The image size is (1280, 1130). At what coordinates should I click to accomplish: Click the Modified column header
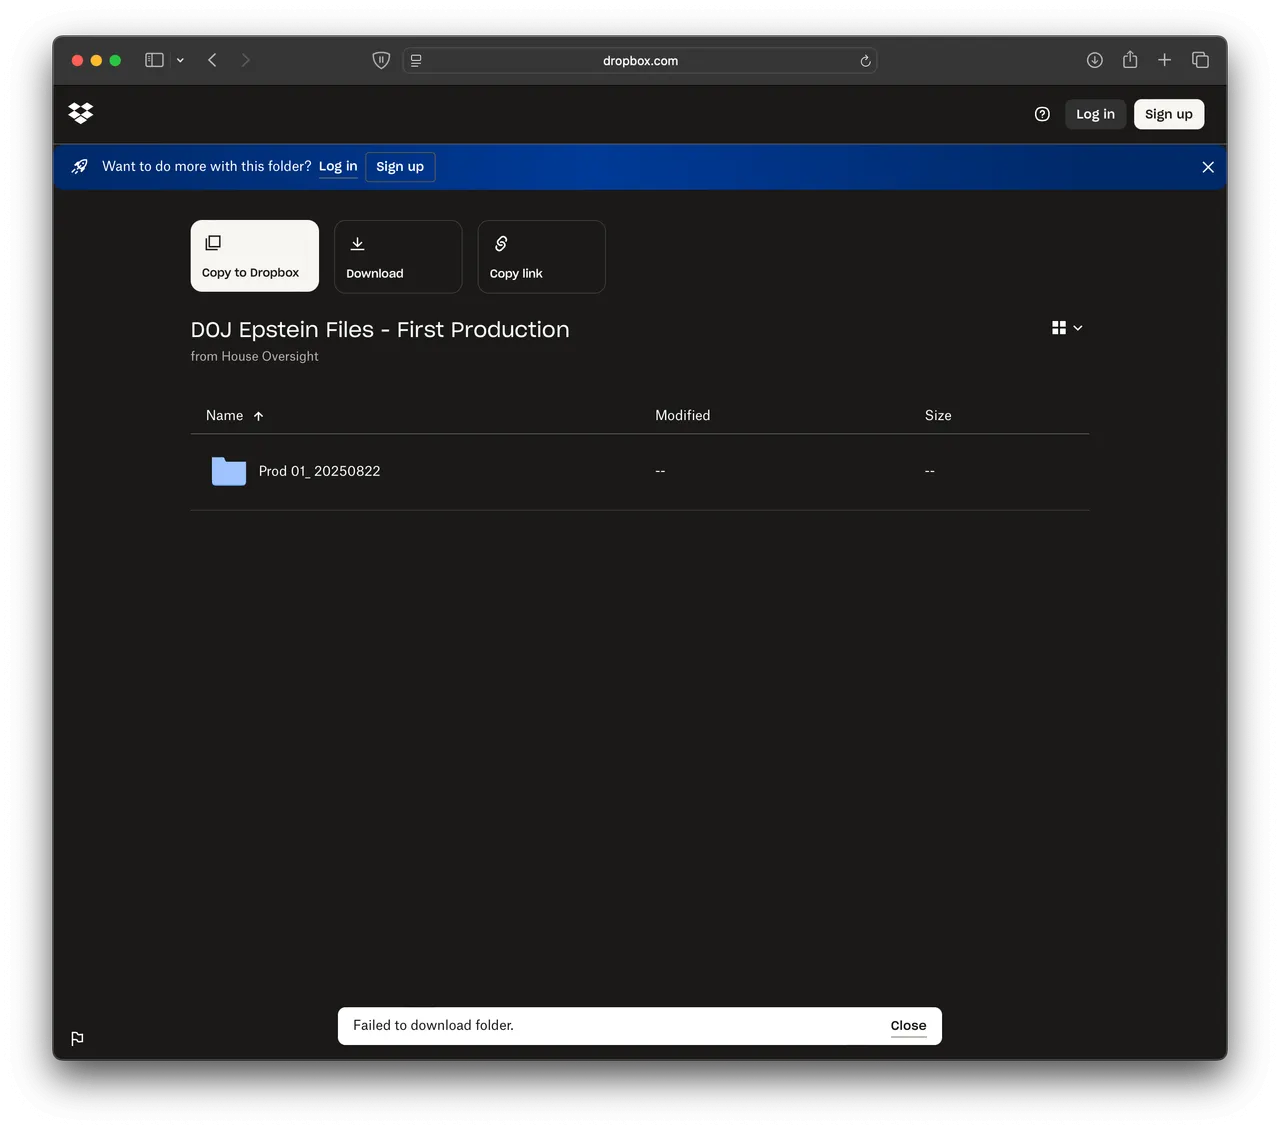[x=683, y=416]
